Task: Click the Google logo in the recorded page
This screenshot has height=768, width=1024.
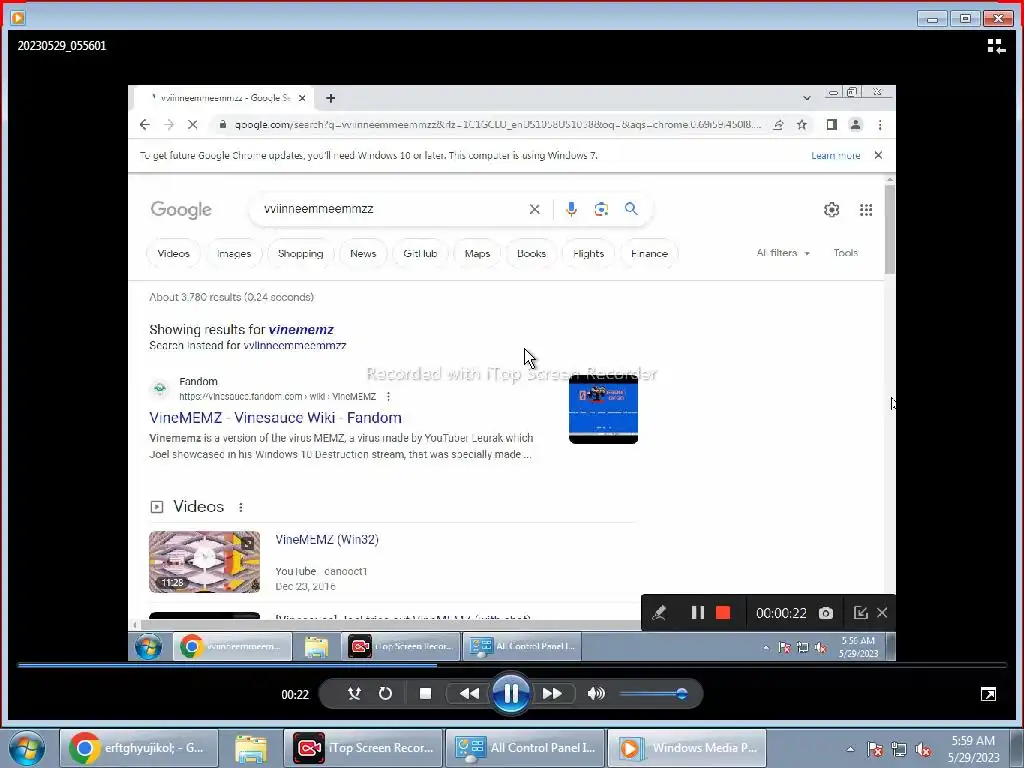Action: pyautogui.click(x=181, y=210)
